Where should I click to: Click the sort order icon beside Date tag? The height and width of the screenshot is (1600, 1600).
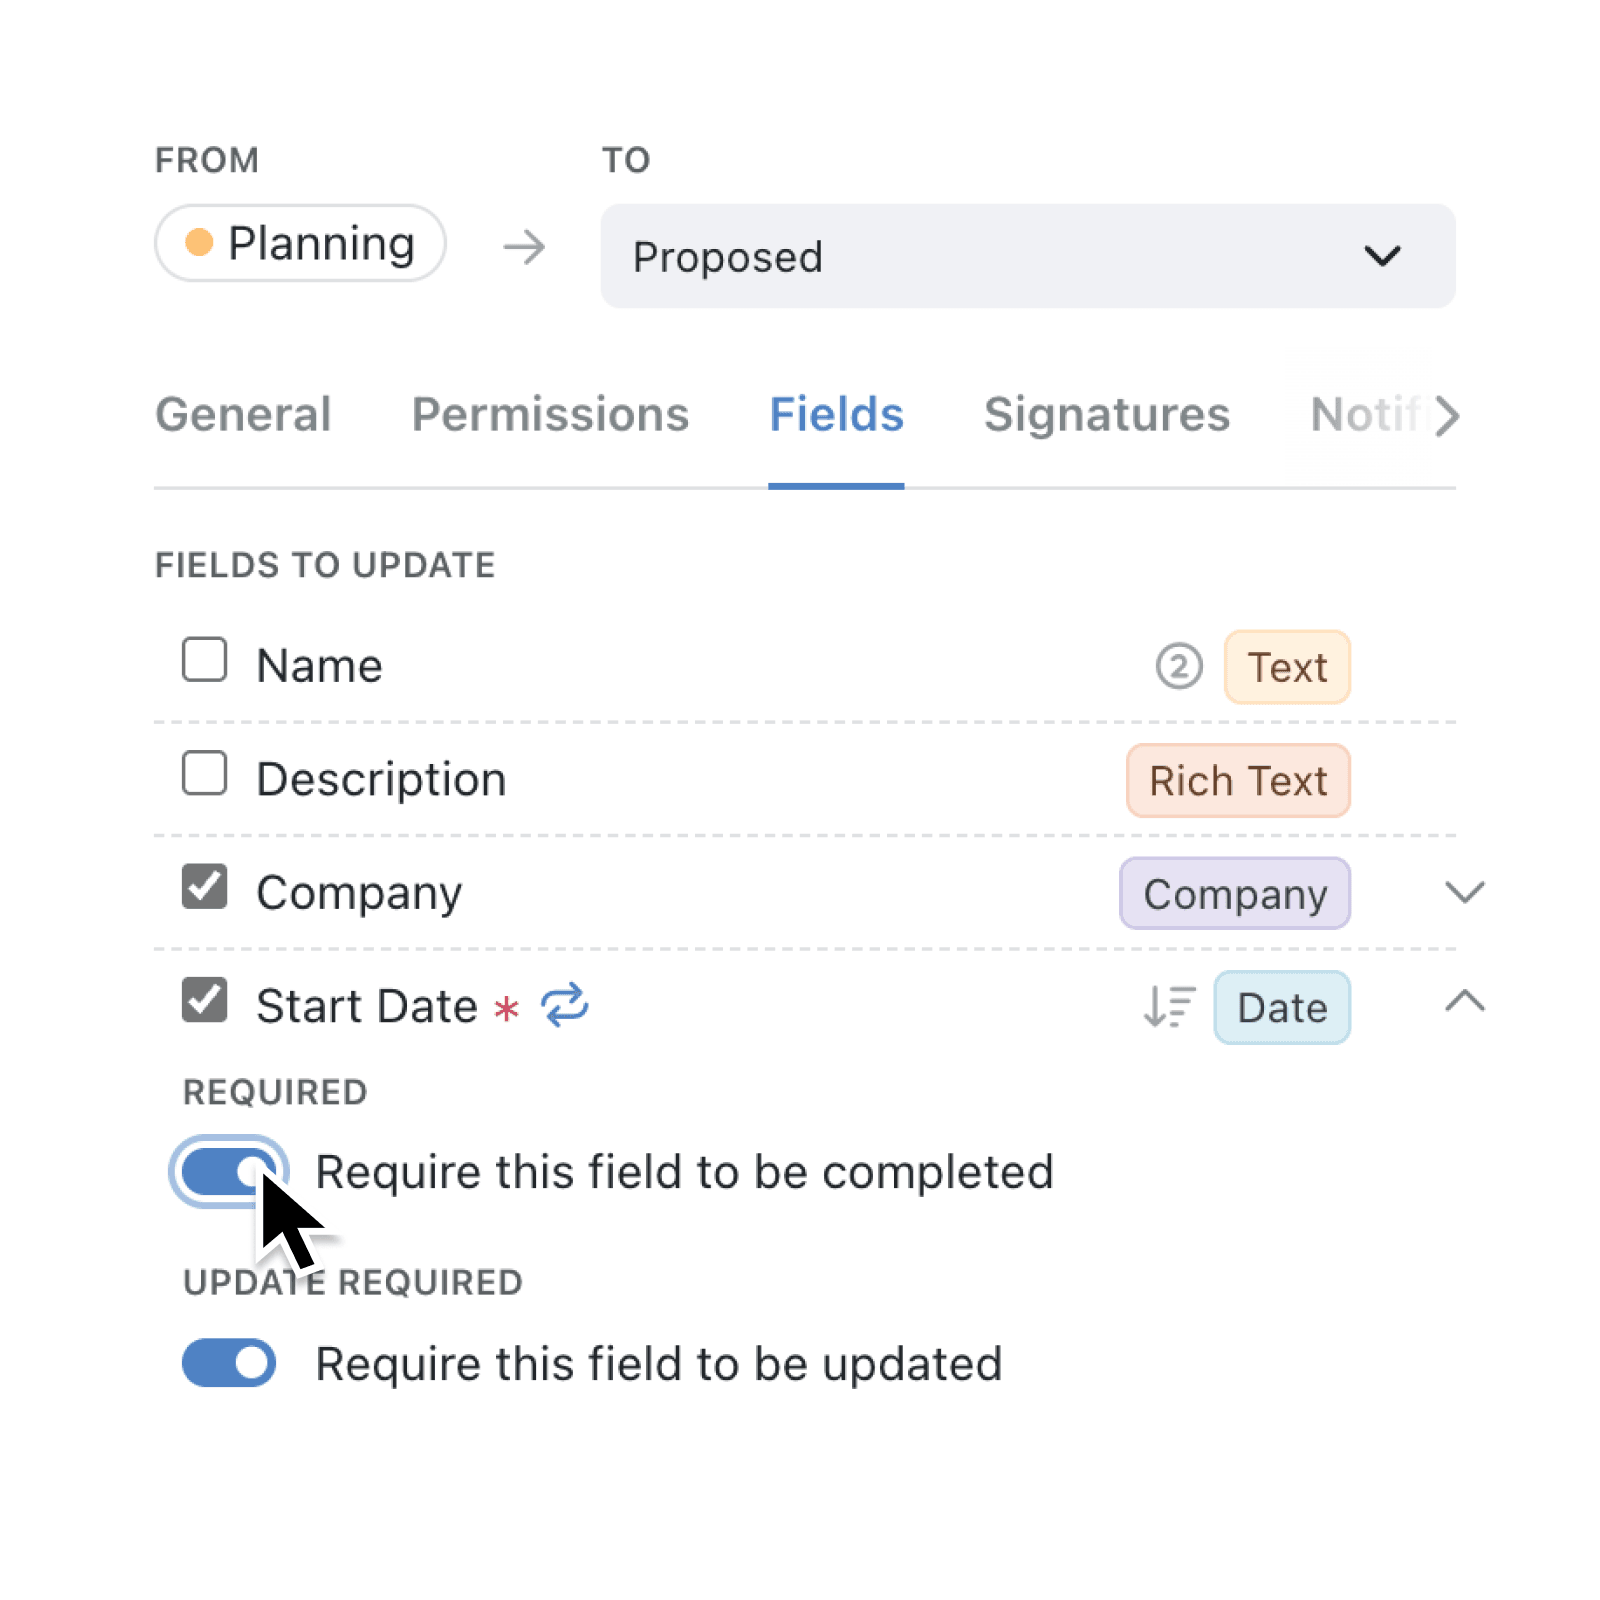click(1169, 1006)
